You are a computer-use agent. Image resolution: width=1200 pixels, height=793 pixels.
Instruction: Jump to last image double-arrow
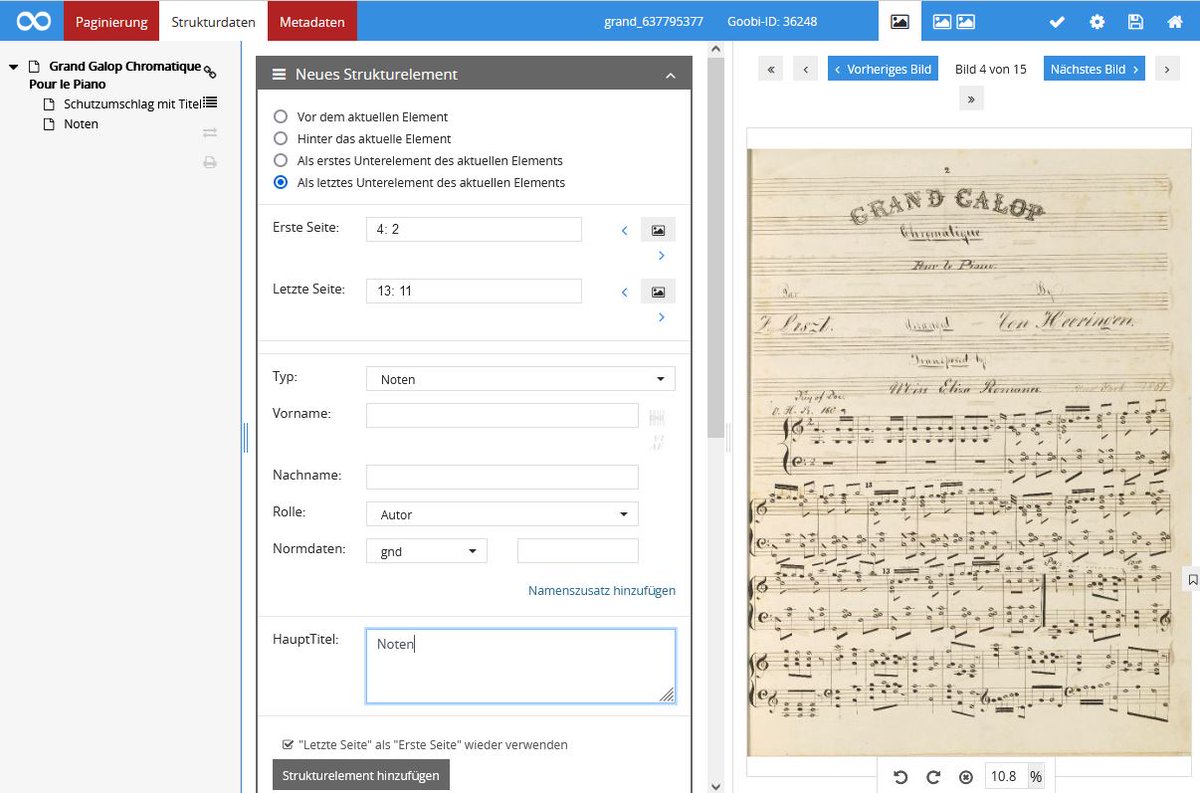970,98
